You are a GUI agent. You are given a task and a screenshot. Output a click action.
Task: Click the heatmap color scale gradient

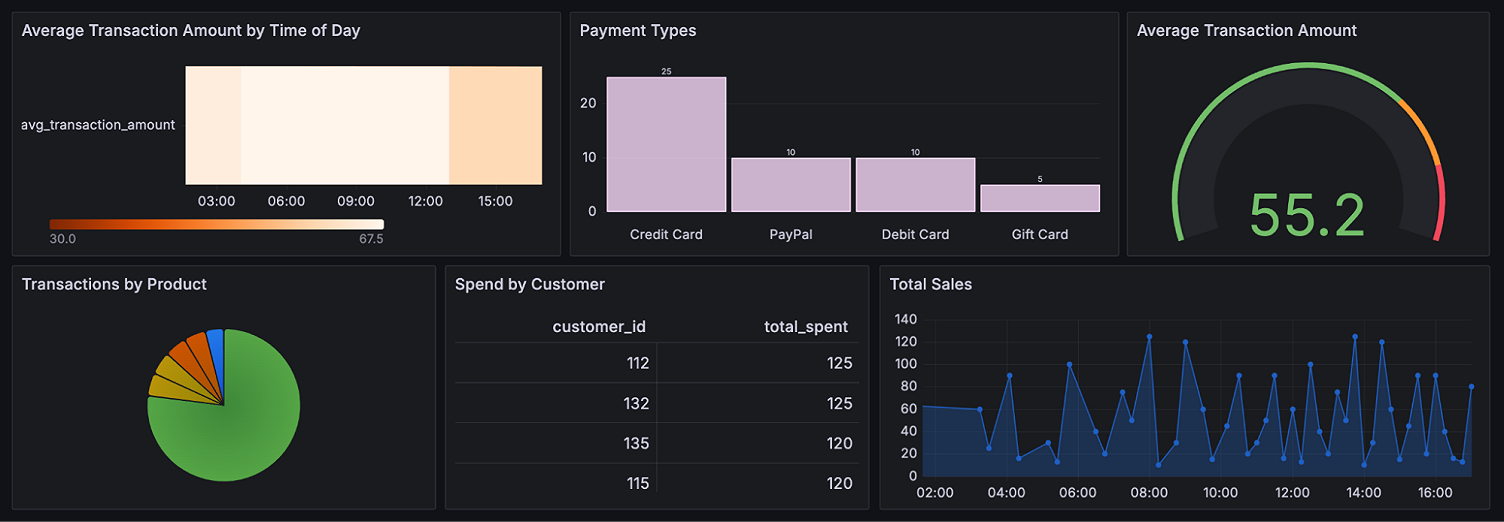click(216, 224)
